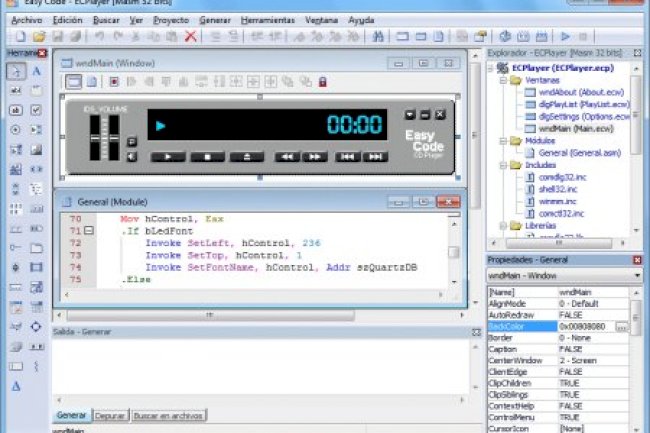
Task: Select the Static text (A) tool
Action: pos(36,72)
